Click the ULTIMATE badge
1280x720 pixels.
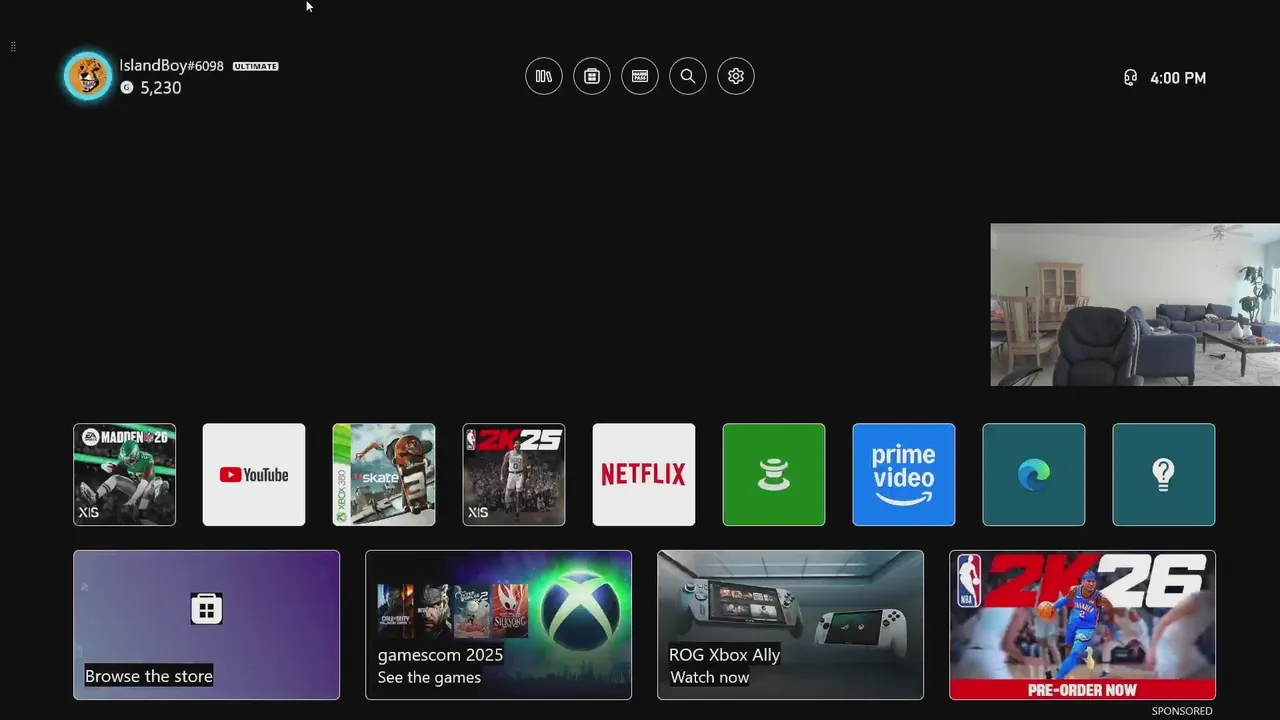pyautogui.click(x=256, y=66)
